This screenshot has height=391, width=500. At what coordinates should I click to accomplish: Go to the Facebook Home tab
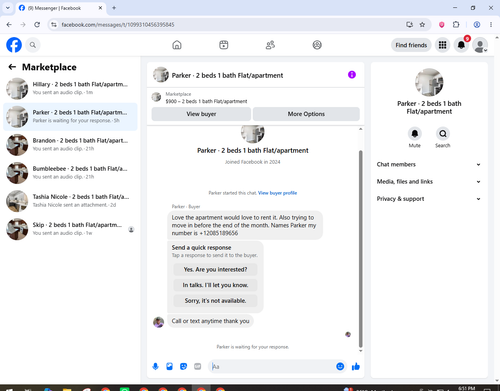pyautogui.click(x=177, y=45)
